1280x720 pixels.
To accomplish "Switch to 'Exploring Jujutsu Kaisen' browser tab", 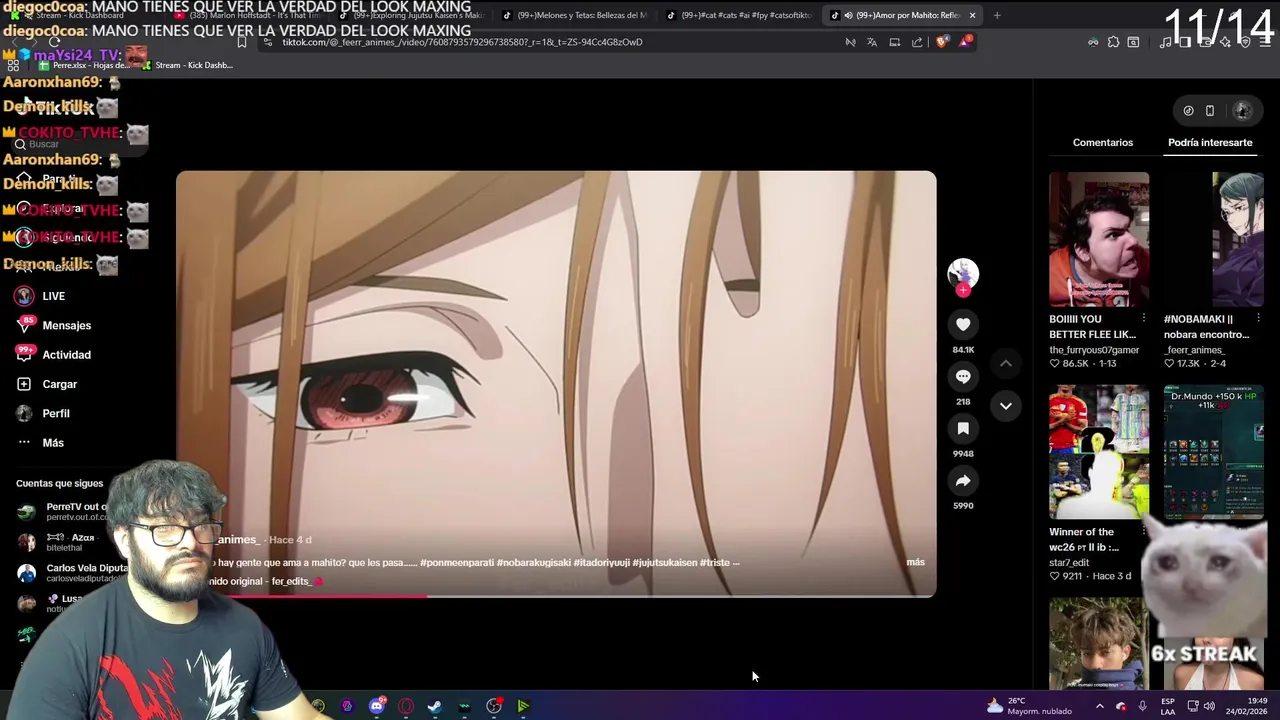I will 411,15.
